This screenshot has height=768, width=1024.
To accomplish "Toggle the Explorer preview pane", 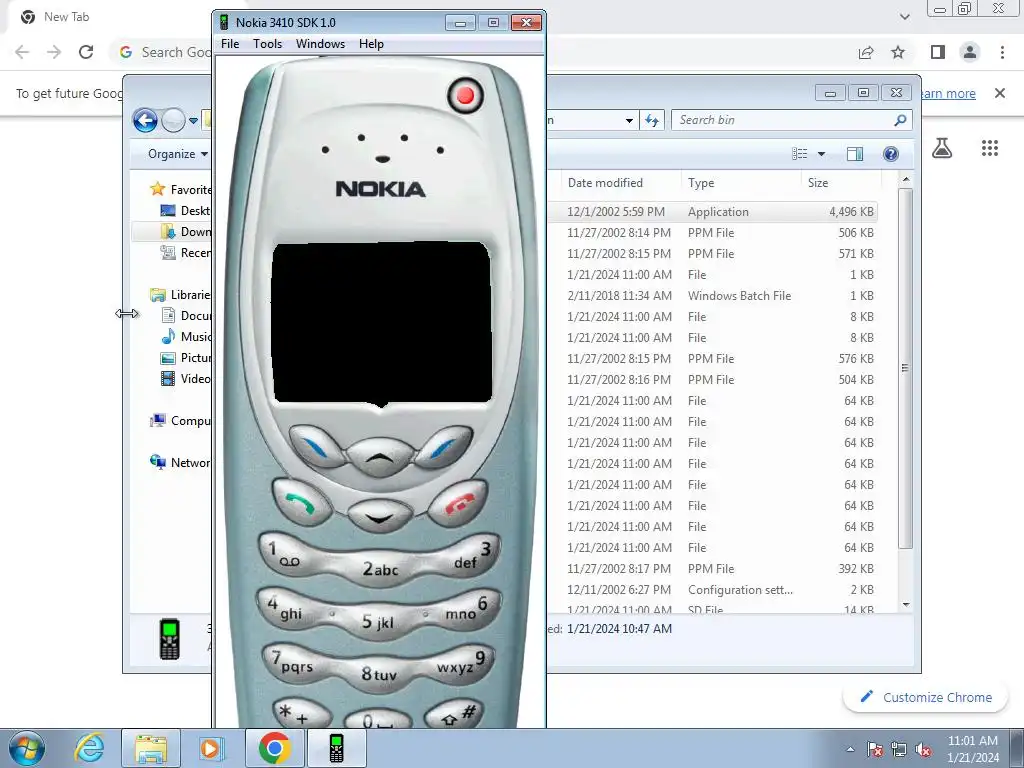I will point(855,154).
